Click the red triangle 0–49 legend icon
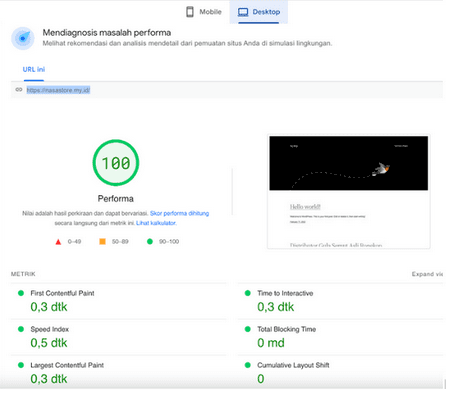This screenshot has width=468, height=396. click(x=58, y=242)
